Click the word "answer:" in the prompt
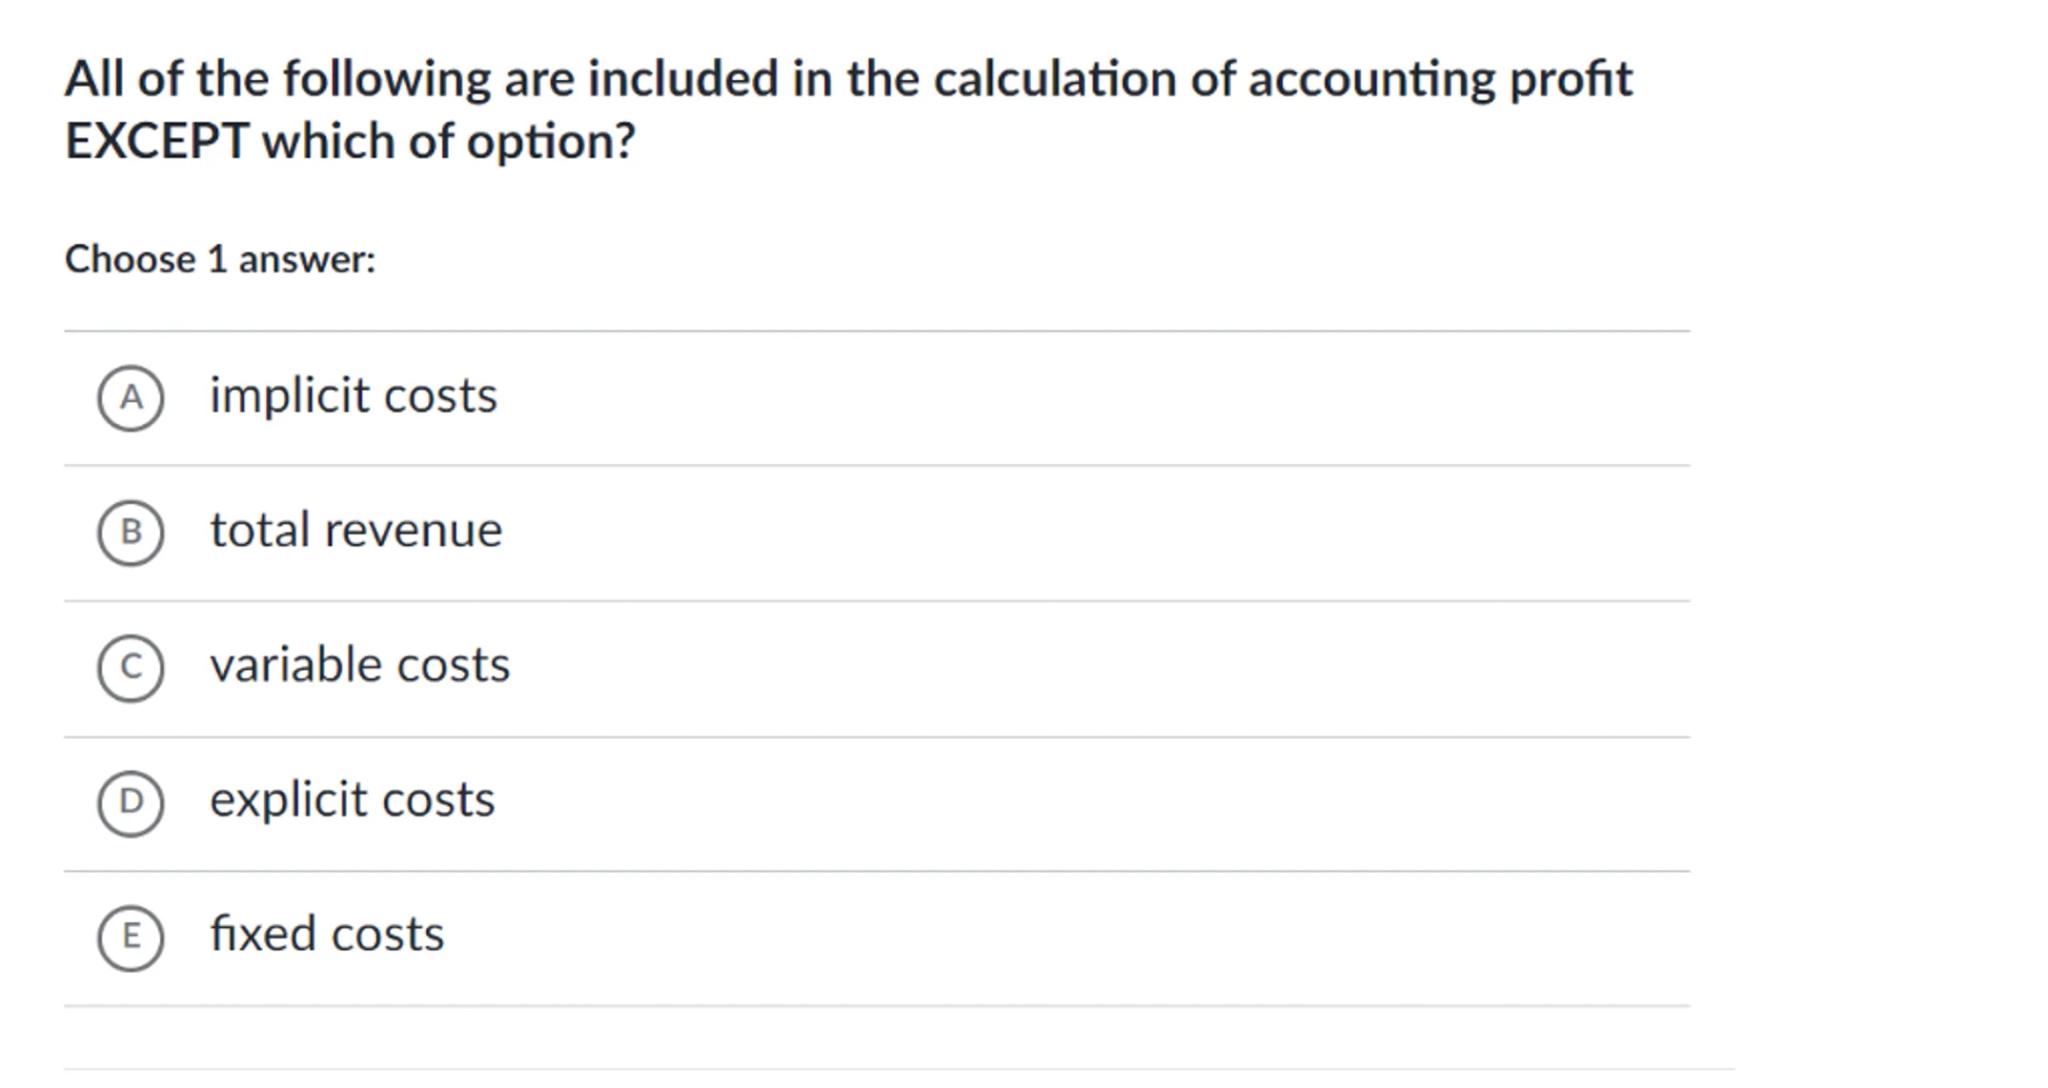 [x=306, y=260]
